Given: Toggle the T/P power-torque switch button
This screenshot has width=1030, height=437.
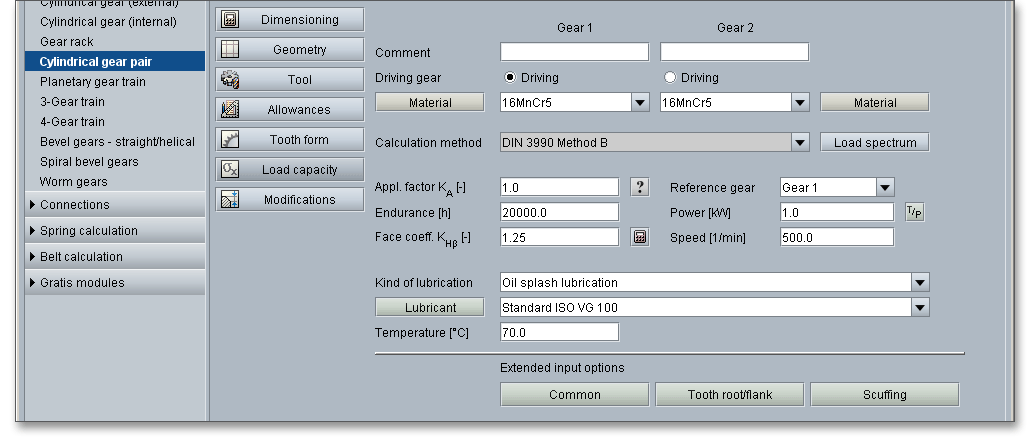Looking at the screenshot, I should tap(914, 212).
